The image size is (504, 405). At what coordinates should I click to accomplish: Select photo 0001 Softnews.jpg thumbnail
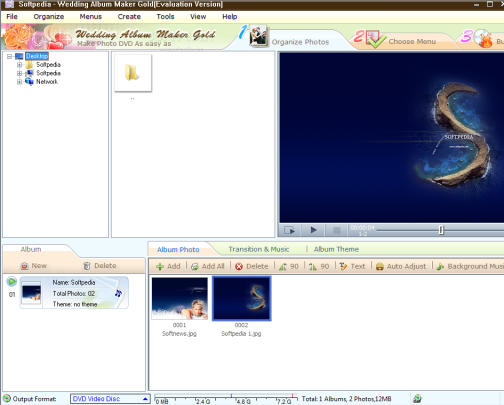(x=179, y=298)
